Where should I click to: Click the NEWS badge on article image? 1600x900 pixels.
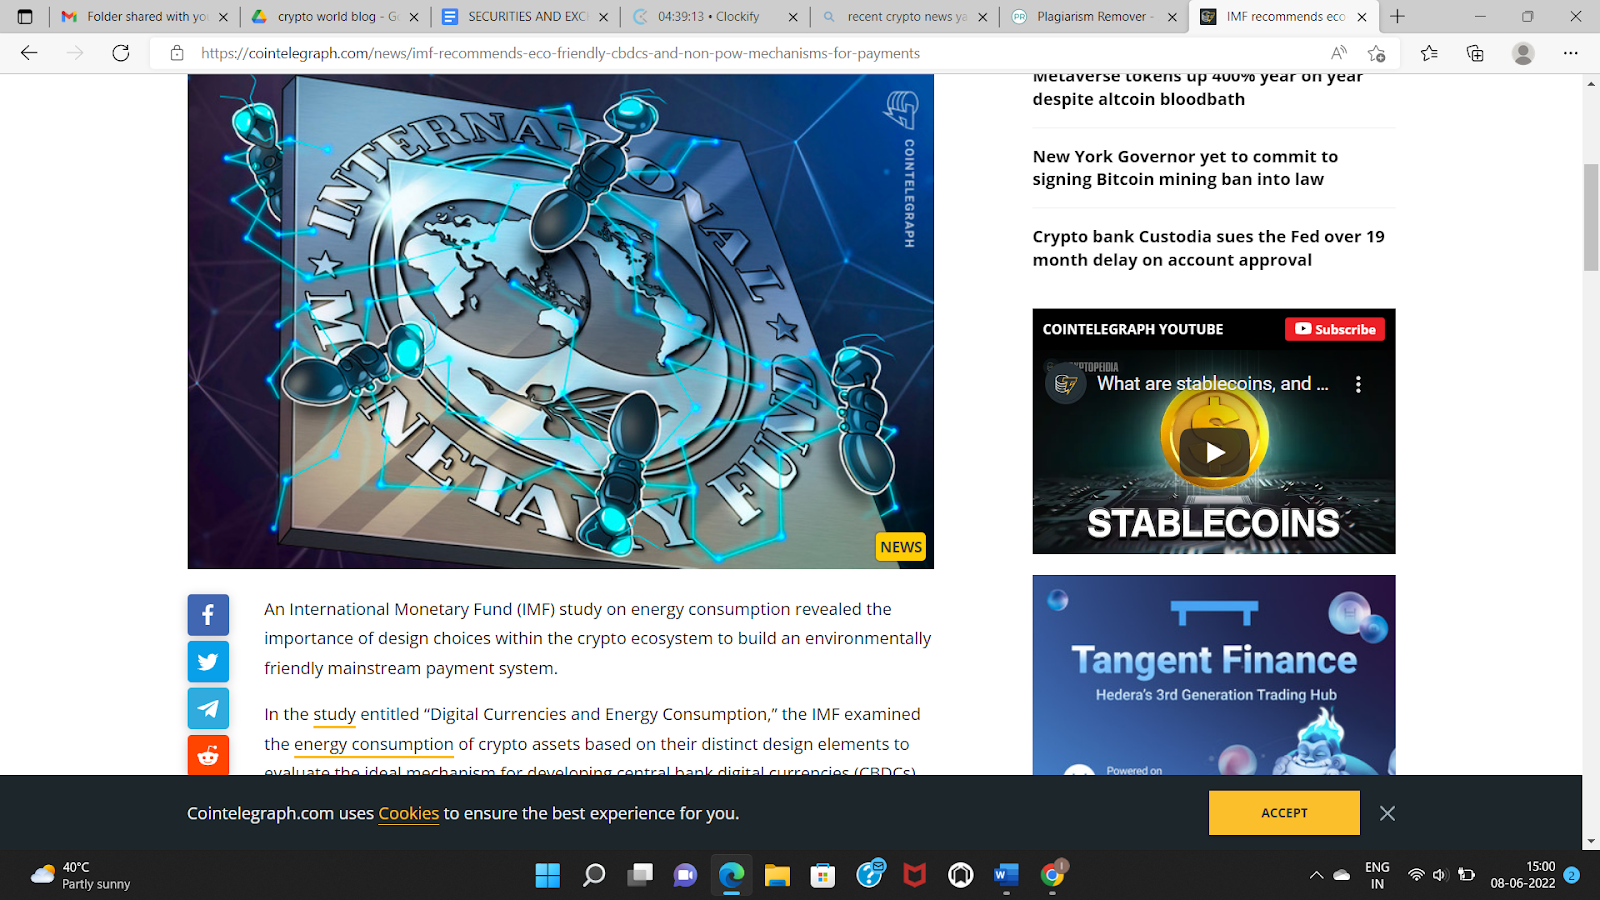[901, 547]
